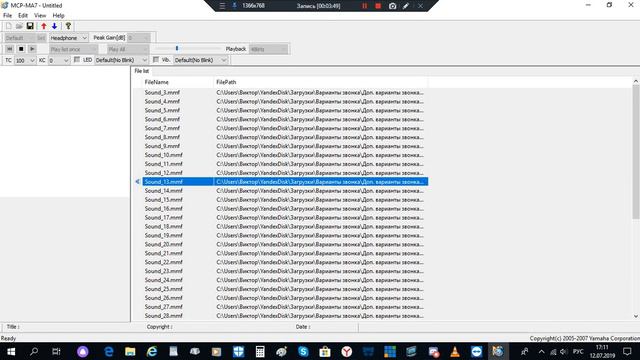Click the file list scrollbar down arrow

(x=636, y=316)
